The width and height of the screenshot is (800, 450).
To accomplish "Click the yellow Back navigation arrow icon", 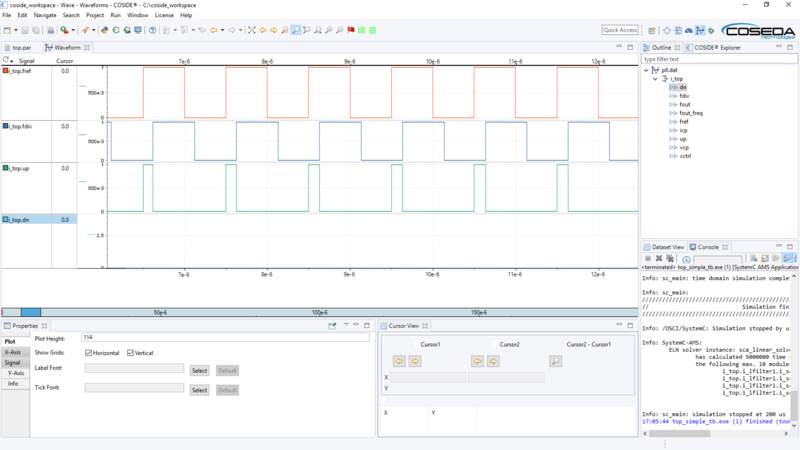I will (x=214, y=30).
